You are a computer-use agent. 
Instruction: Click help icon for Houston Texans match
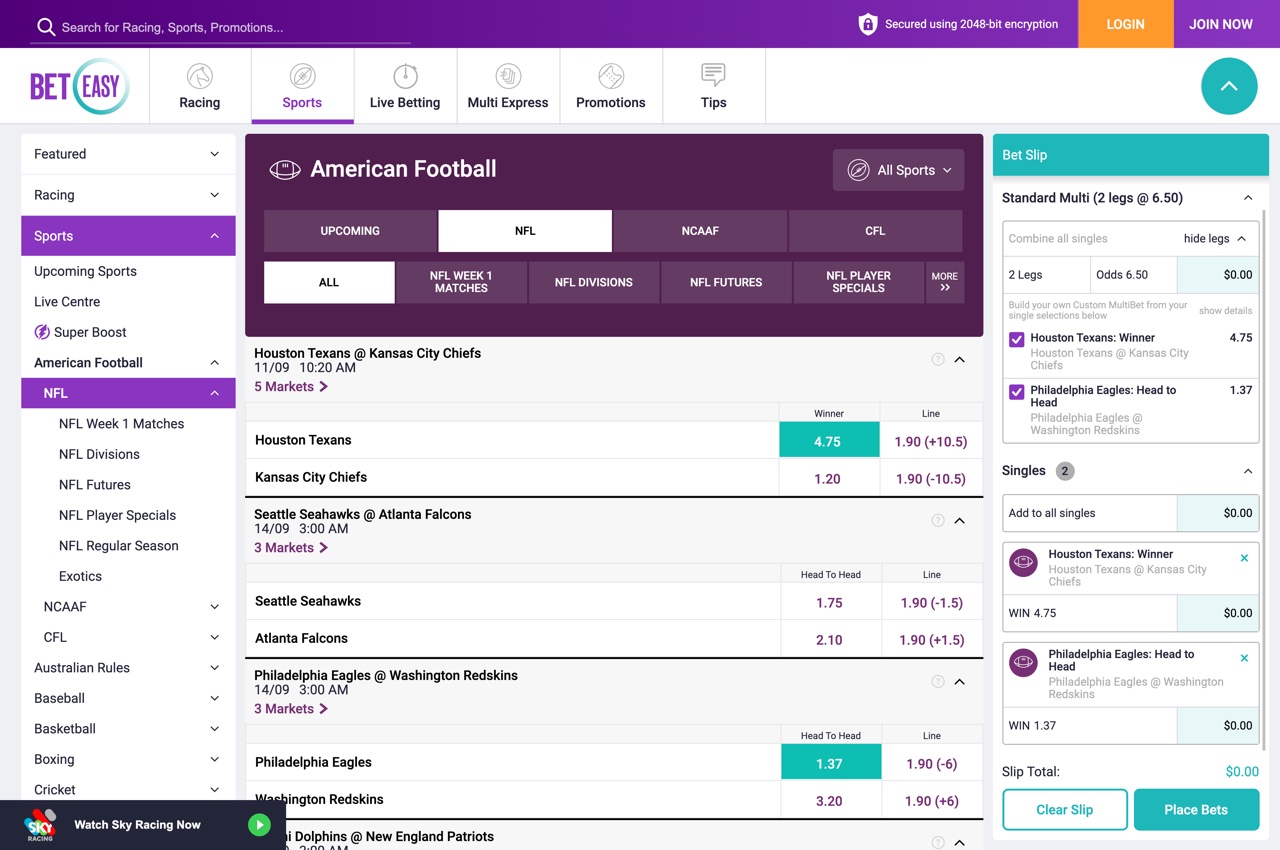pos(938,359)
